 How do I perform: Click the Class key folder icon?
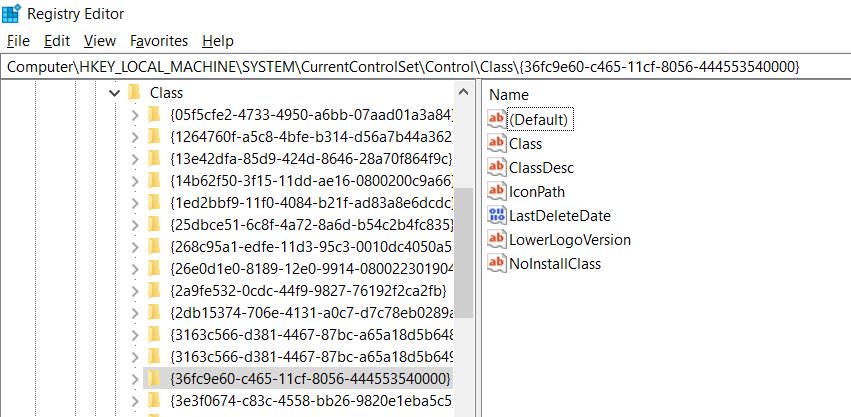(135, 92)
